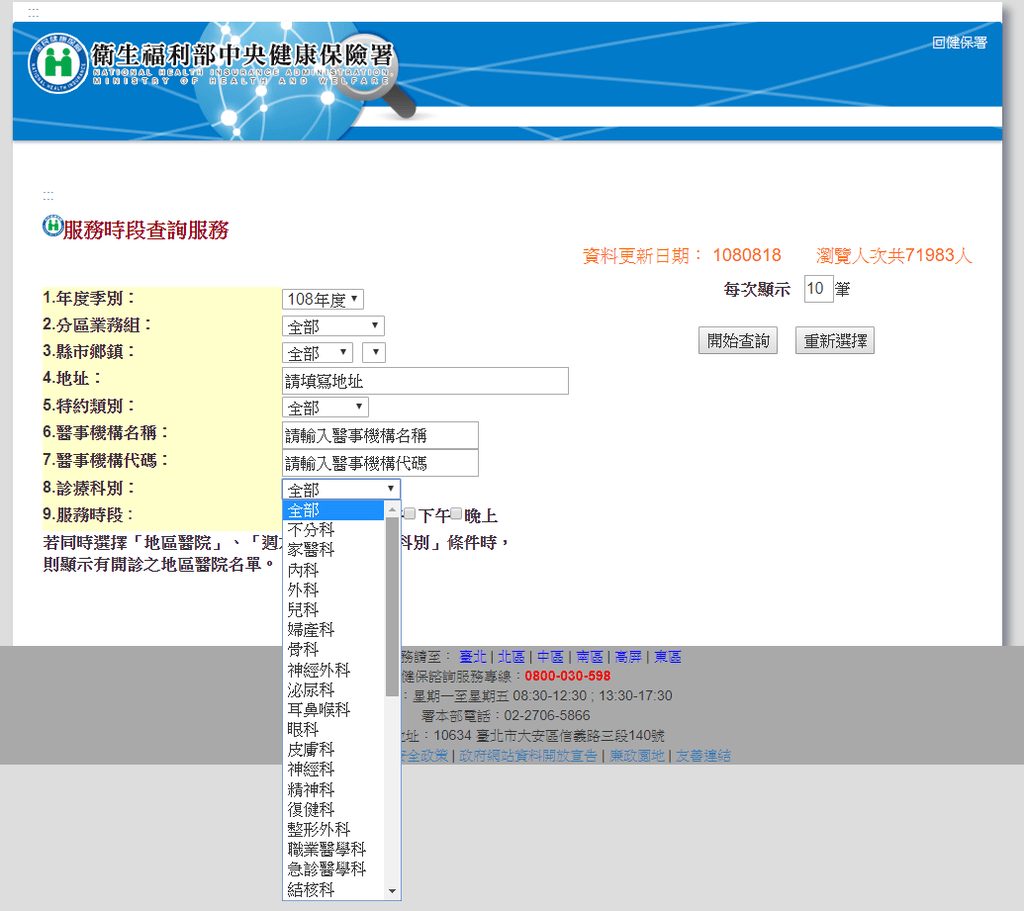The height and width of the screenshot is (911, 1024).
Task: Click the 開始查詢 button
Action: (738, 340)
